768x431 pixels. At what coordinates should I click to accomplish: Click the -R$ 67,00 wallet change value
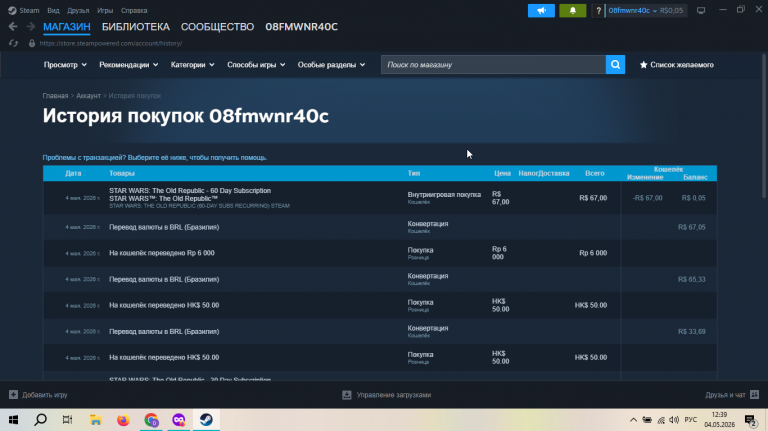pos(647,198)
